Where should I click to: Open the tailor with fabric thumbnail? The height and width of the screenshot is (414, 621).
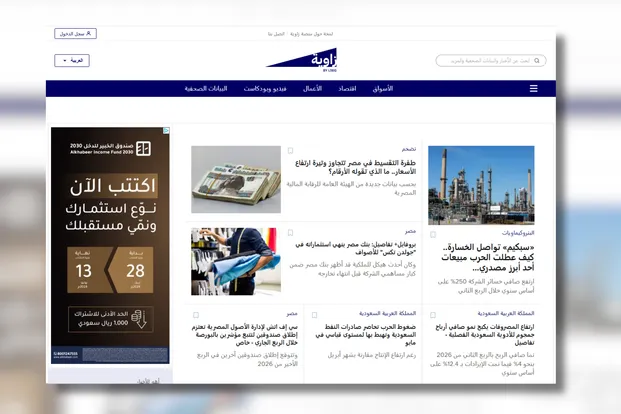click(x=236, y=261)
